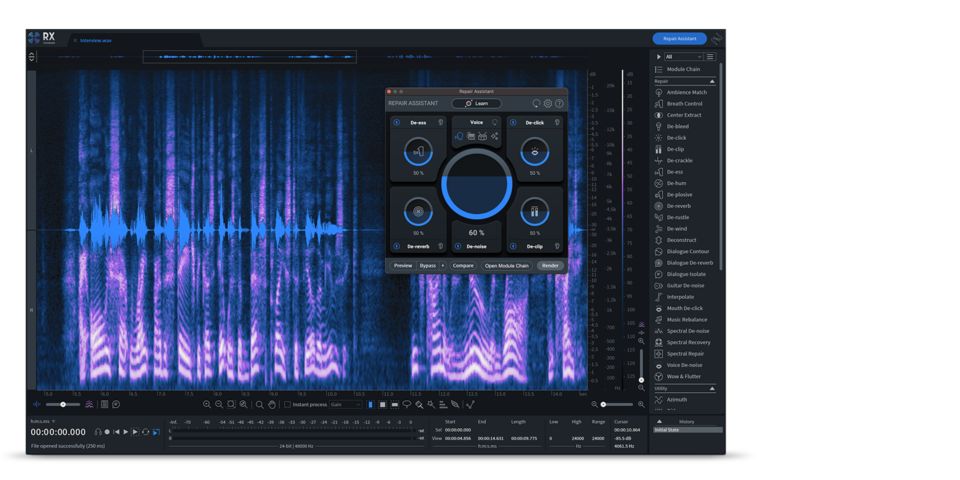
Task: Collapse the Repair section
Action: tap(712, 81)
